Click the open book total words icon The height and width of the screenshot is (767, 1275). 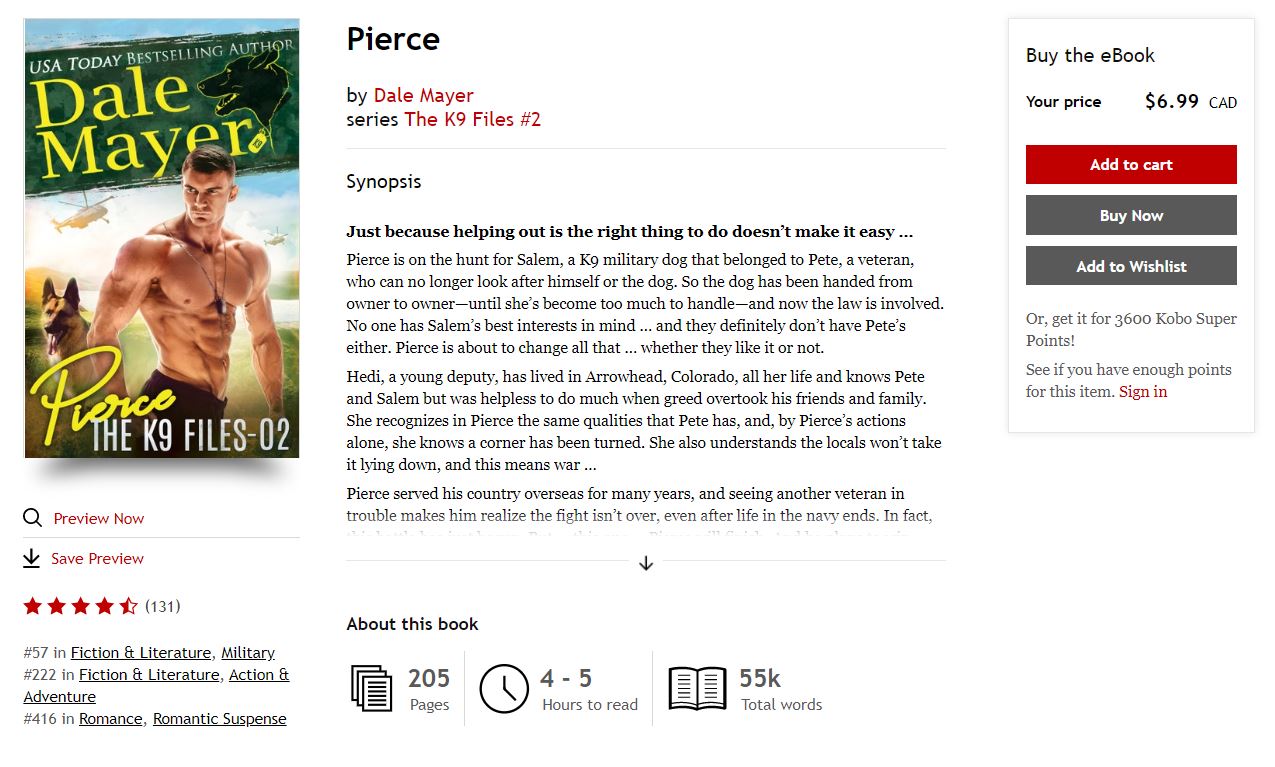697,688
